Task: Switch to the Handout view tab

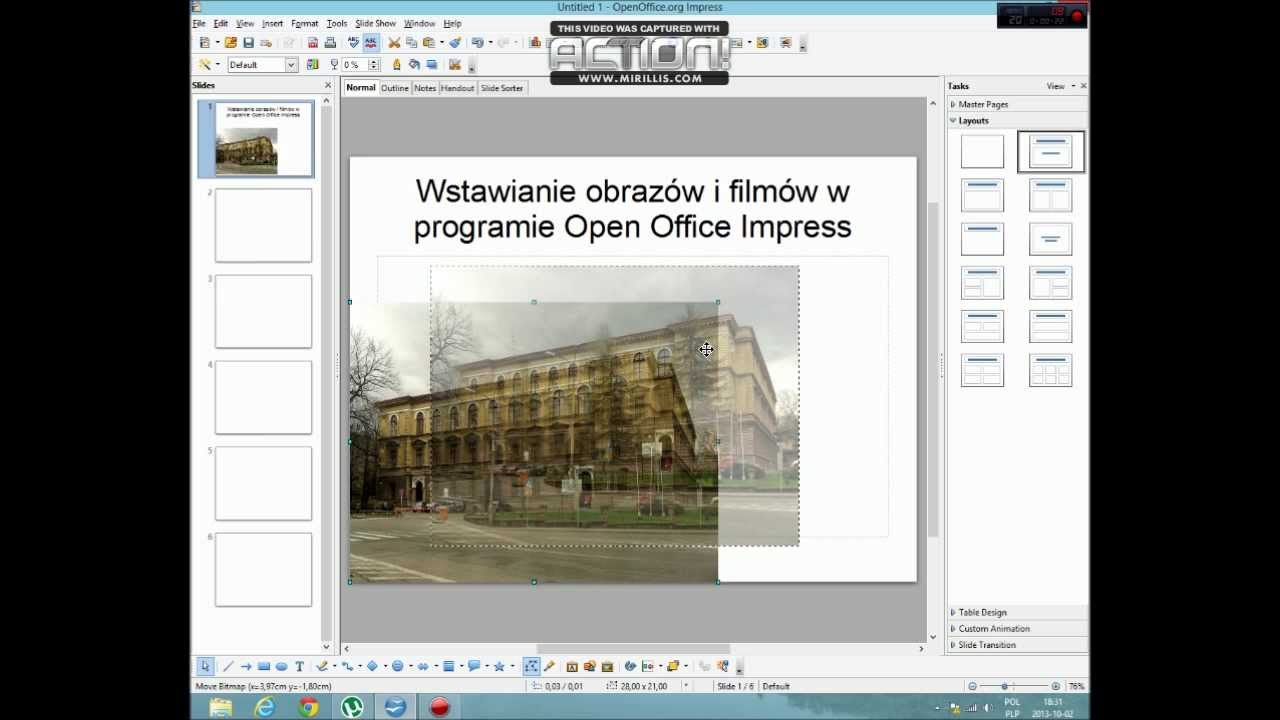Action: click(x=458, y=88)
